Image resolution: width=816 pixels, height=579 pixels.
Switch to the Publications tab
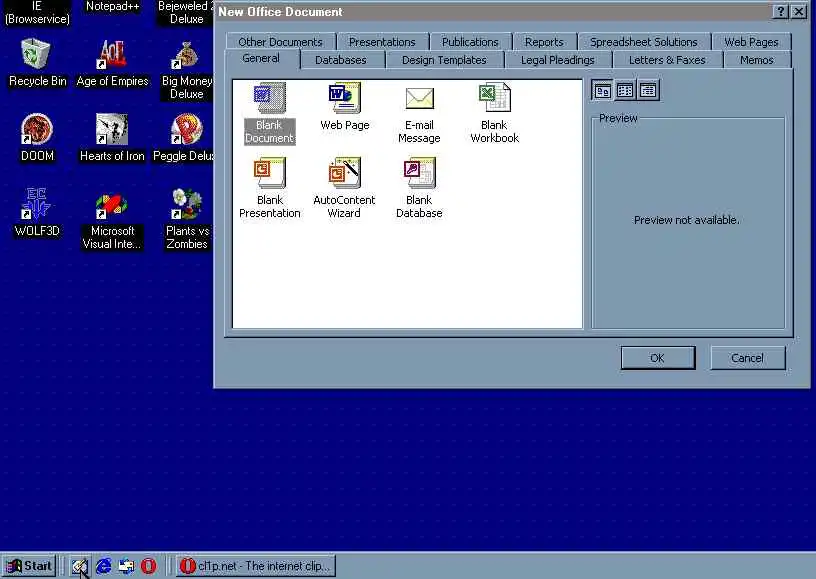[x=470, y=42]
